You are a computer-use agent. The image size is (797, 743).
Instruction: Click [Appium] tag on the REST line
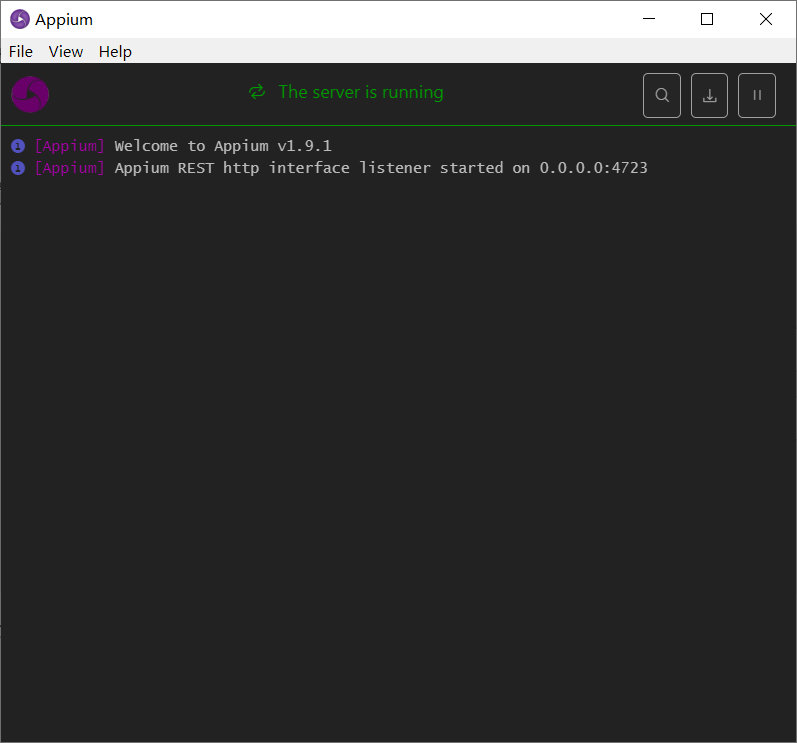(70, 168)
